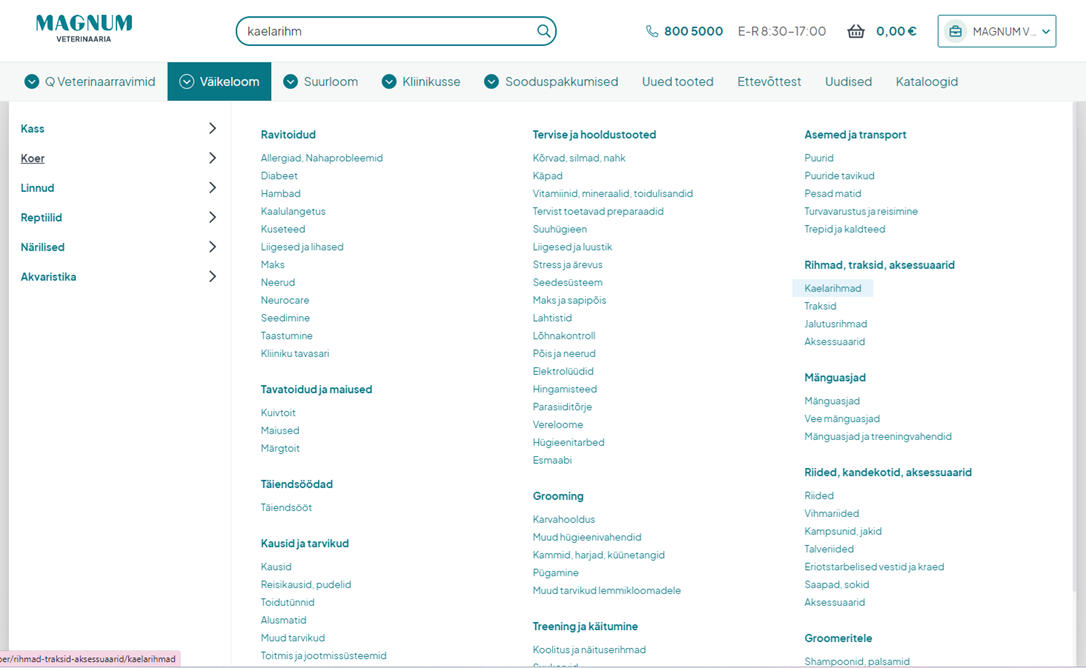Click the circle chevron icon beside Q Veterinaarravimid

point(32,81)
